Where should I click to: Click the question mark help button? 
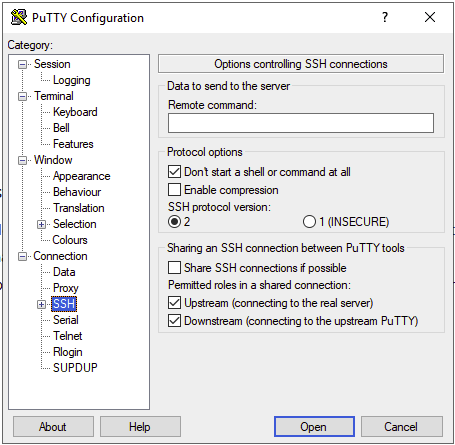[385, 17]
